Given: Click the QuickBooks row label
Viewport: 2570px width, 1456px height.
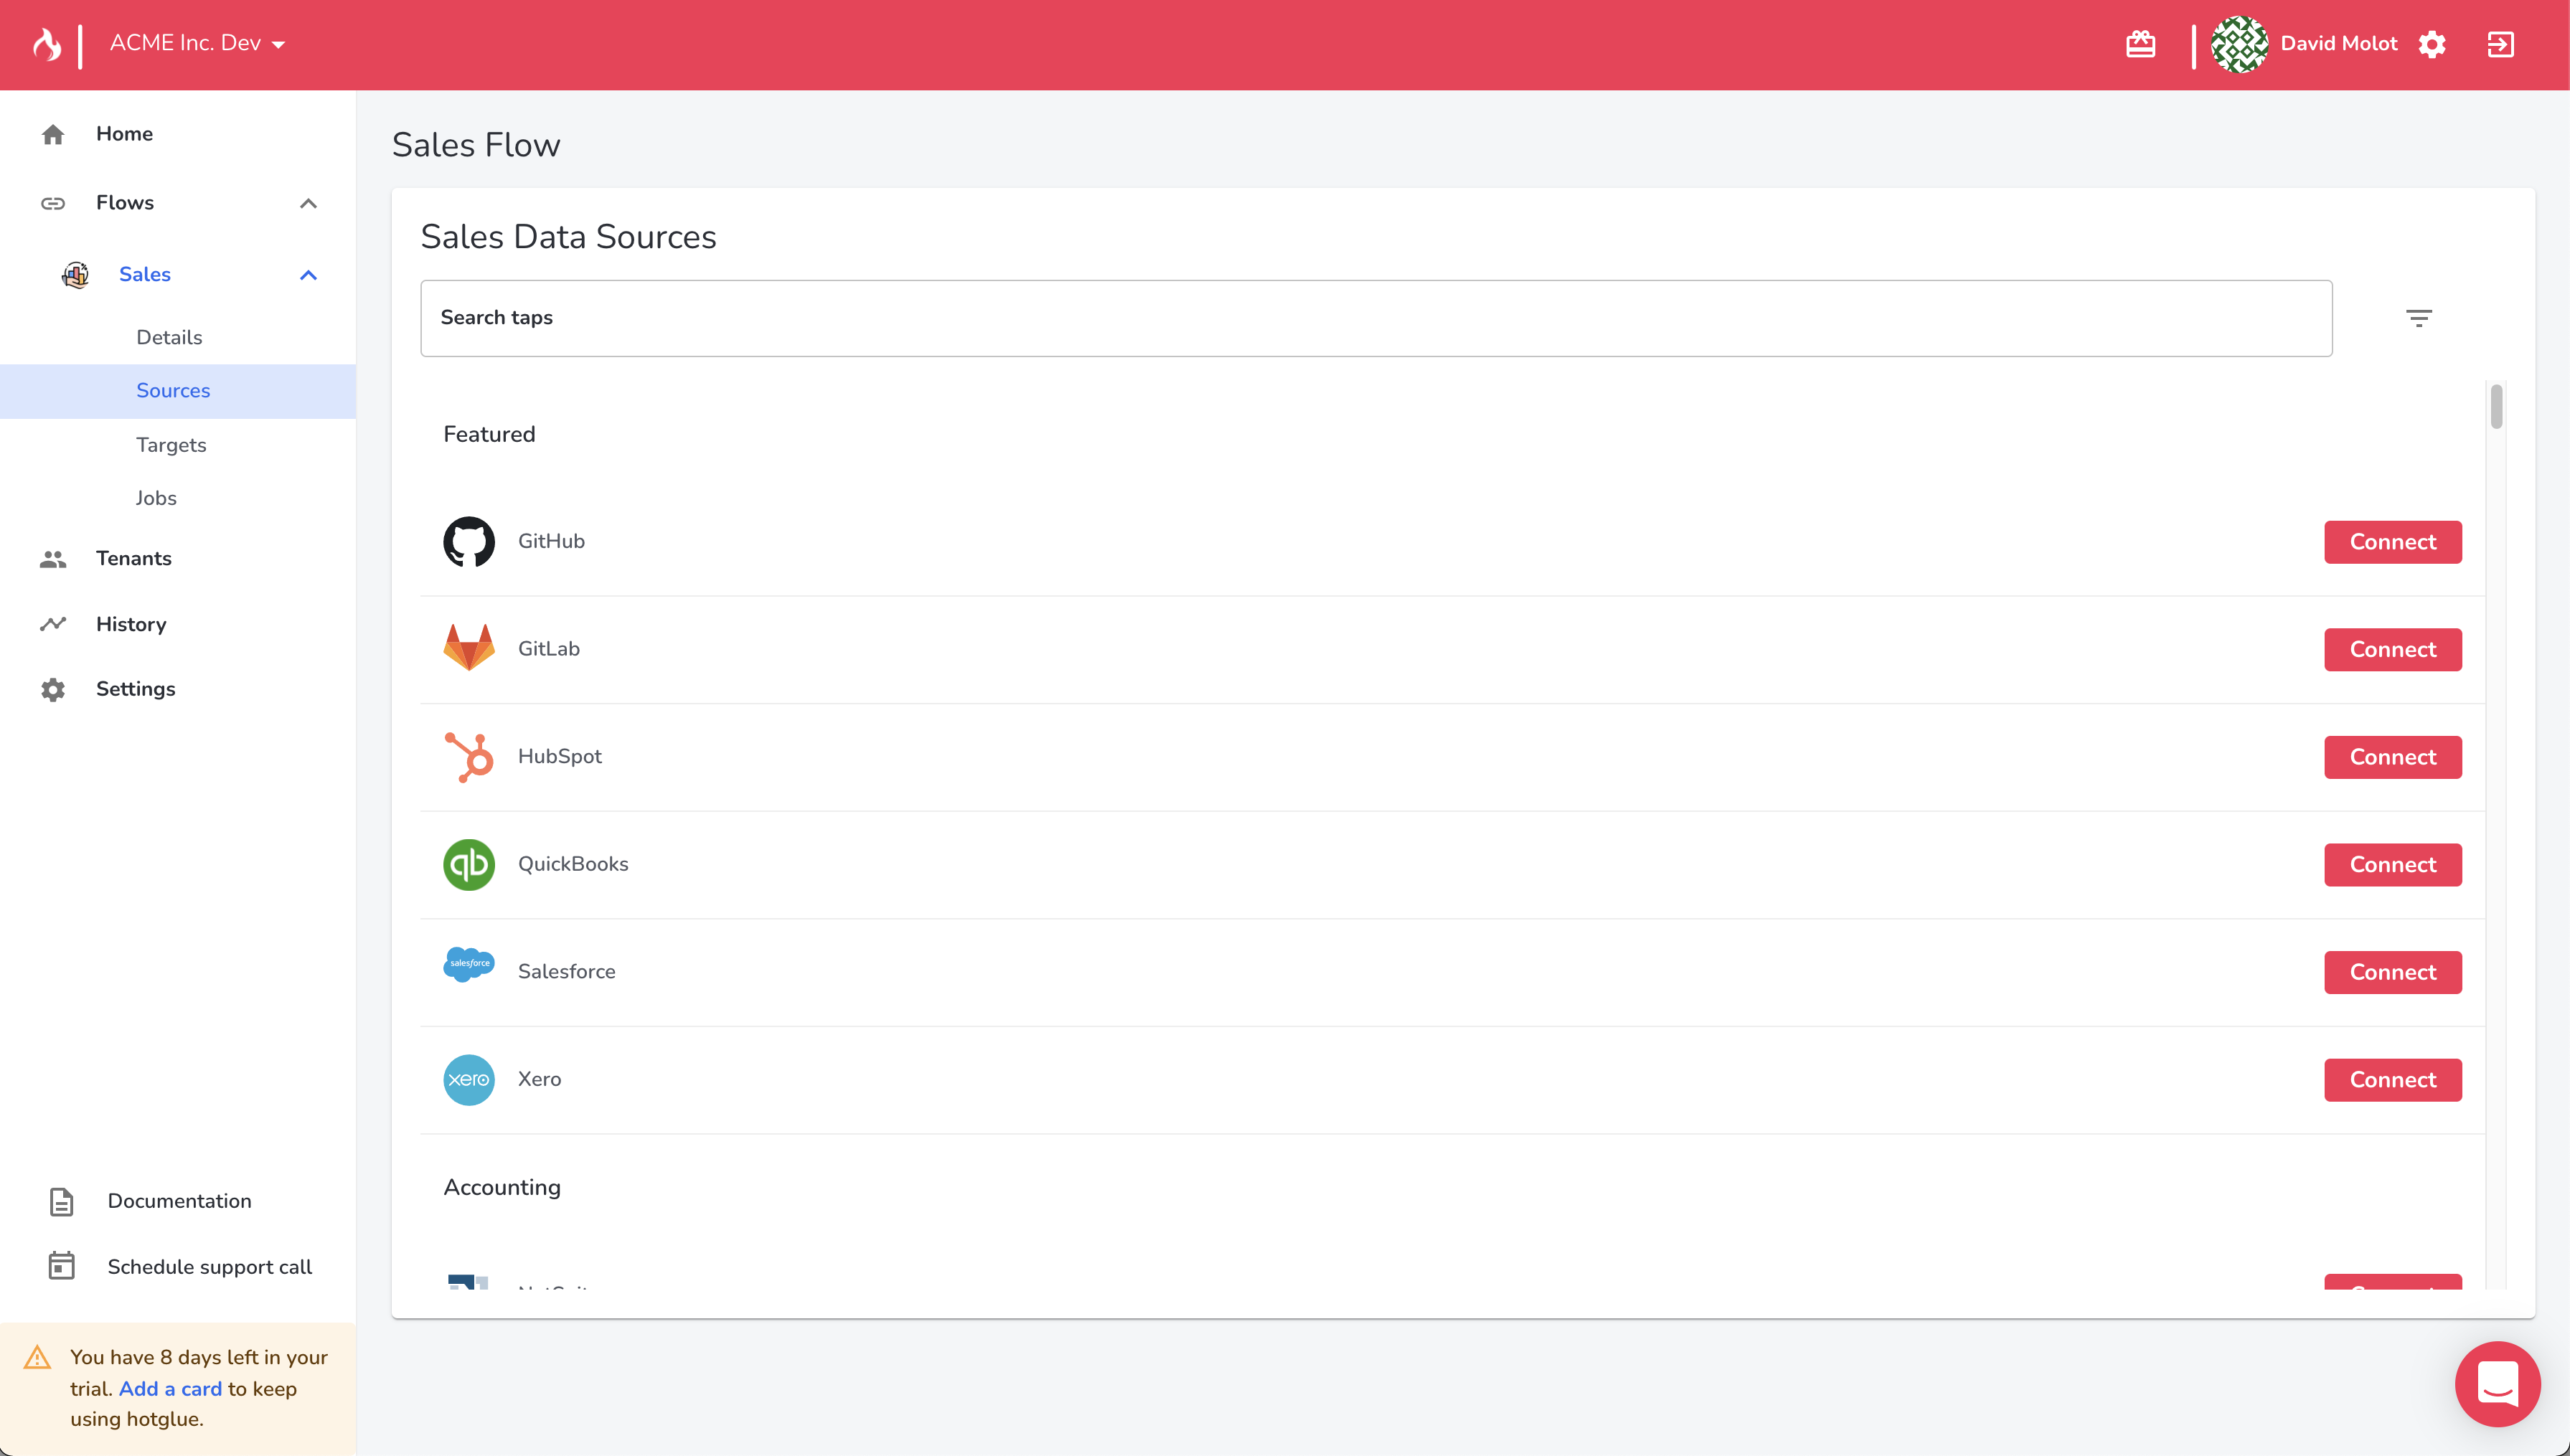Looking at the screenshot, I should (x=573, y=864).
